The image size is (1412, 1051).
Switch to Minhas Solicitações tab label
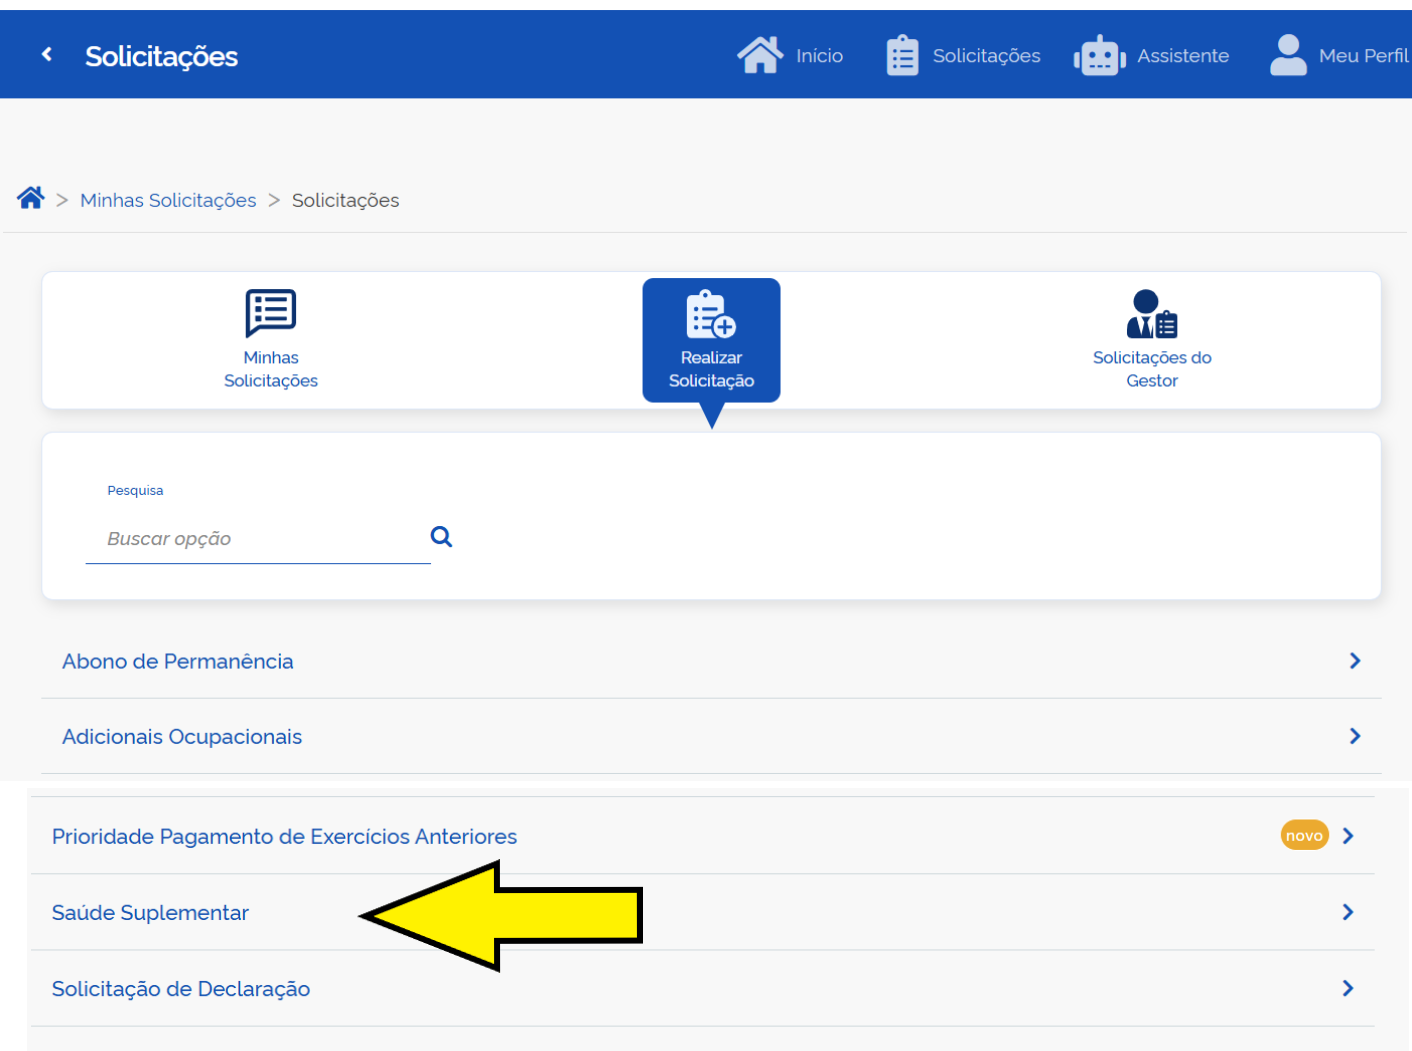click(x=271, y=369)
